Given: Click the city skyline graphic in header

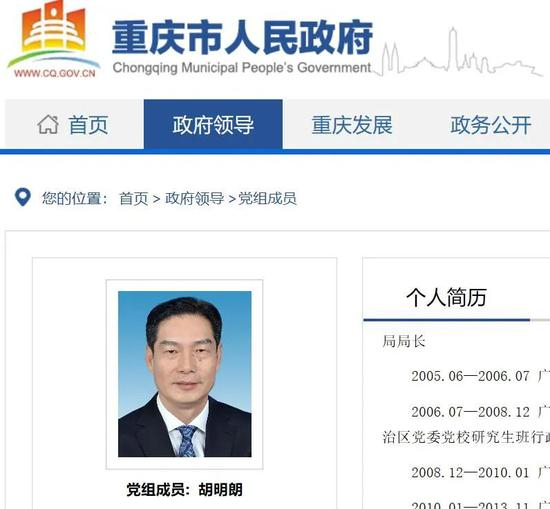Looking at the screenshot, I should [x=458, y=53].
